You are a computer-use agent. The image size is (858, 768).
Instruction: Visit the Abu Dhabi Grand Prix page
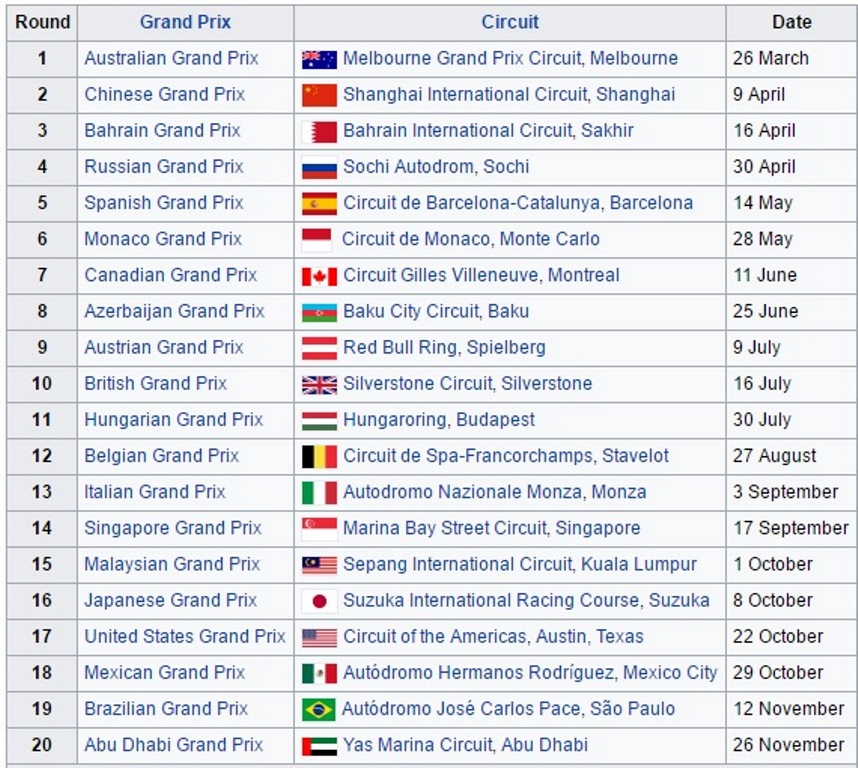[173, 744]
